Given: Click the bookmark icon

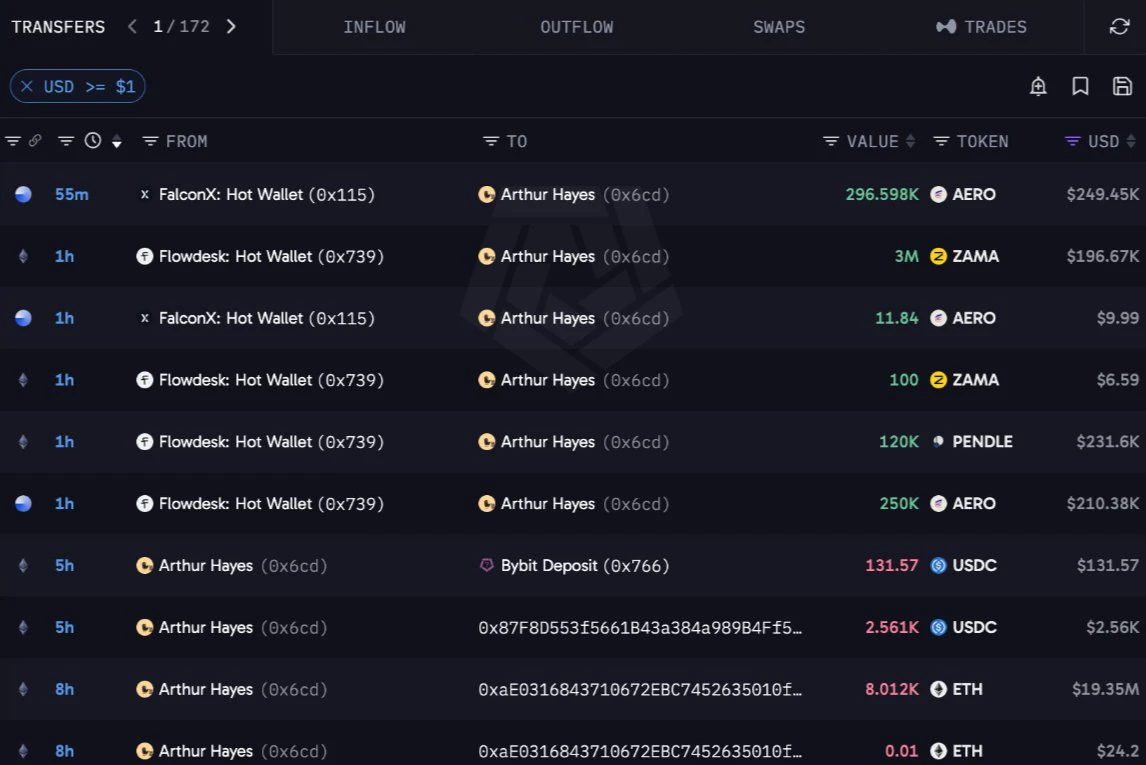Looking at the screenshot, I should tap(1080, 86).
